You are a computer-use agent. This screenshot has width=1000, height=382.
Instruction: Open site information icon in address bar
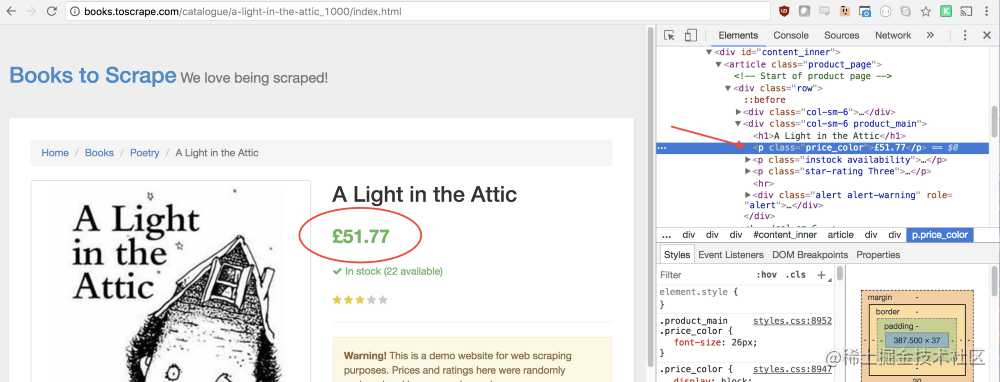point(75,11)
